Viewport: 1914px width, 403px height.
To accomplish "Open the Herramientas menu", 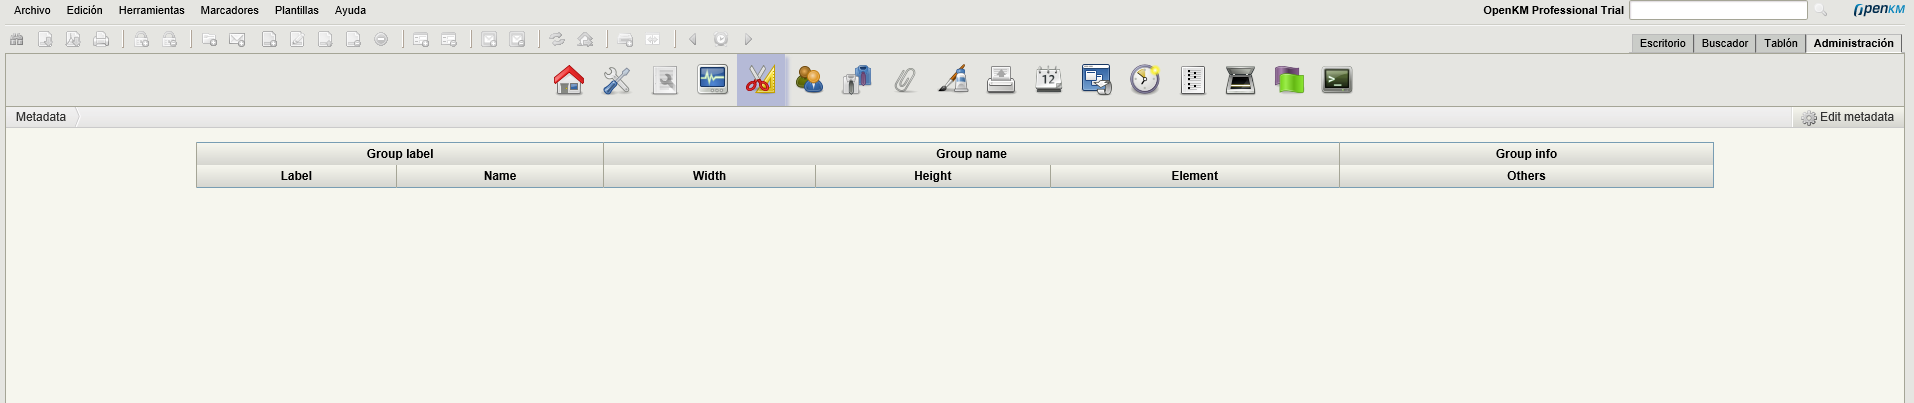I will (151, 10).
